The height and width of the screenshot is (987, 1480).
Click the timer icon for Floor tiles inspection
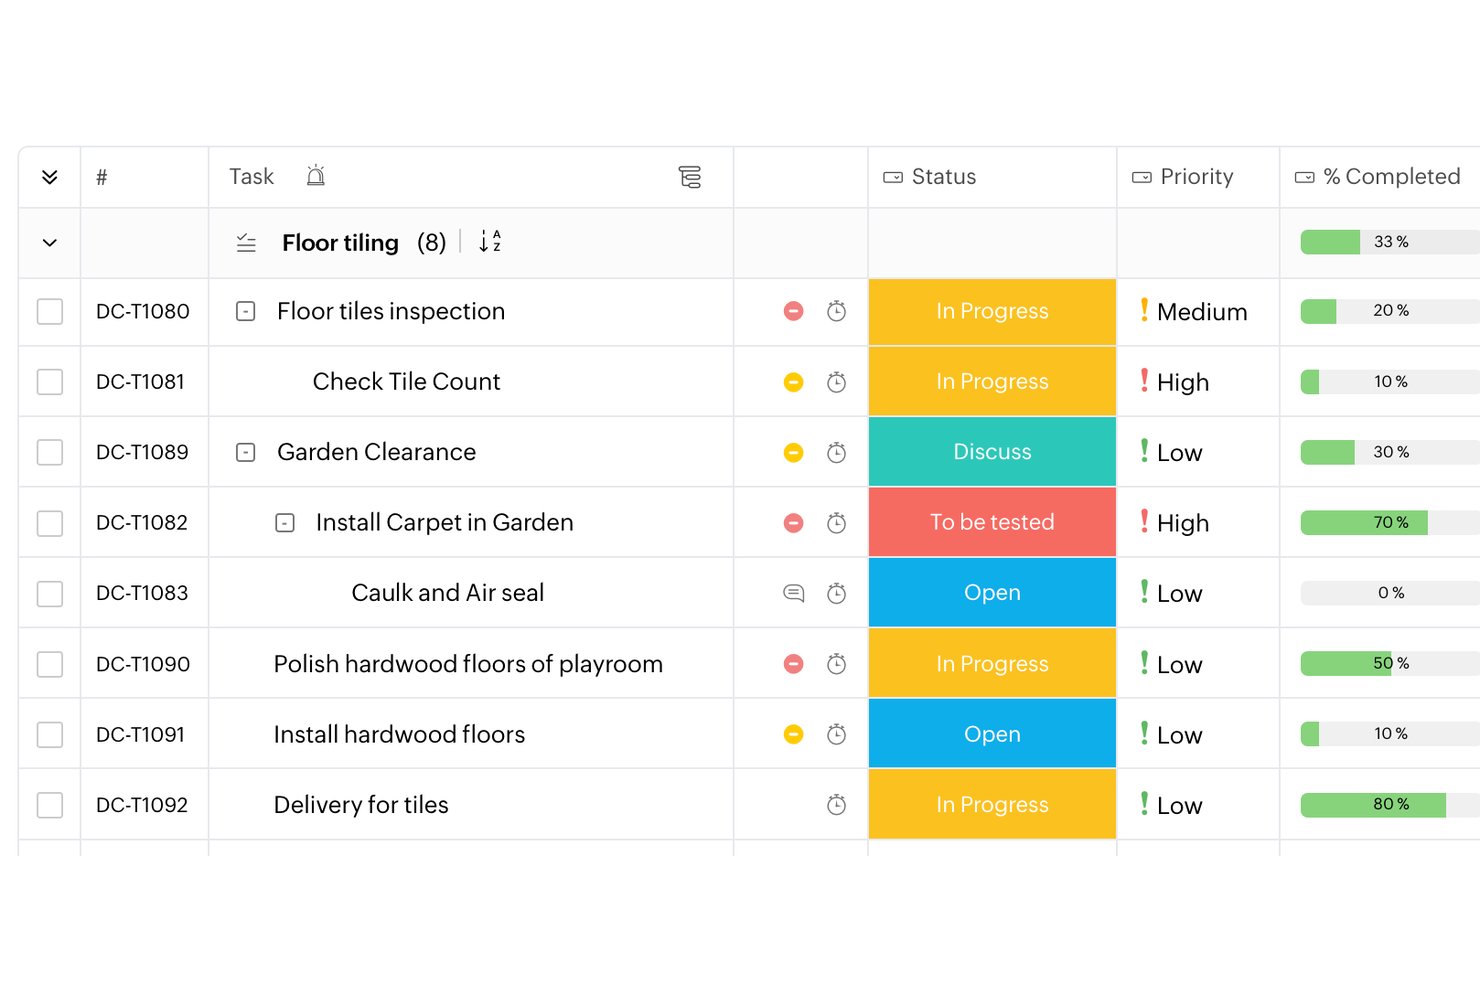pyautogui.click(x=837, y=311)
